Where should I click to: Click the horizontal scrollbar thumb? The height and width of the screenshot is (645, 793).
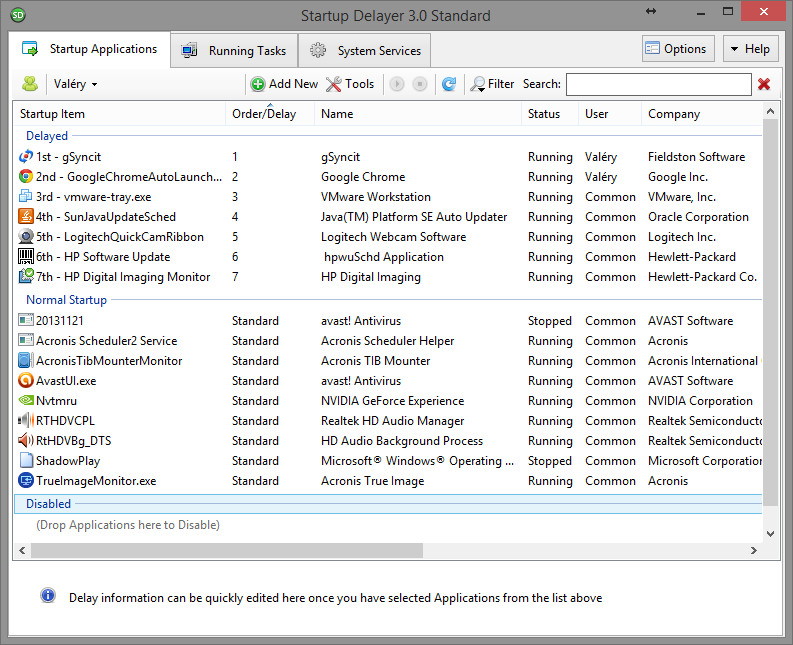pyautogui.click(x=227, y=550)
